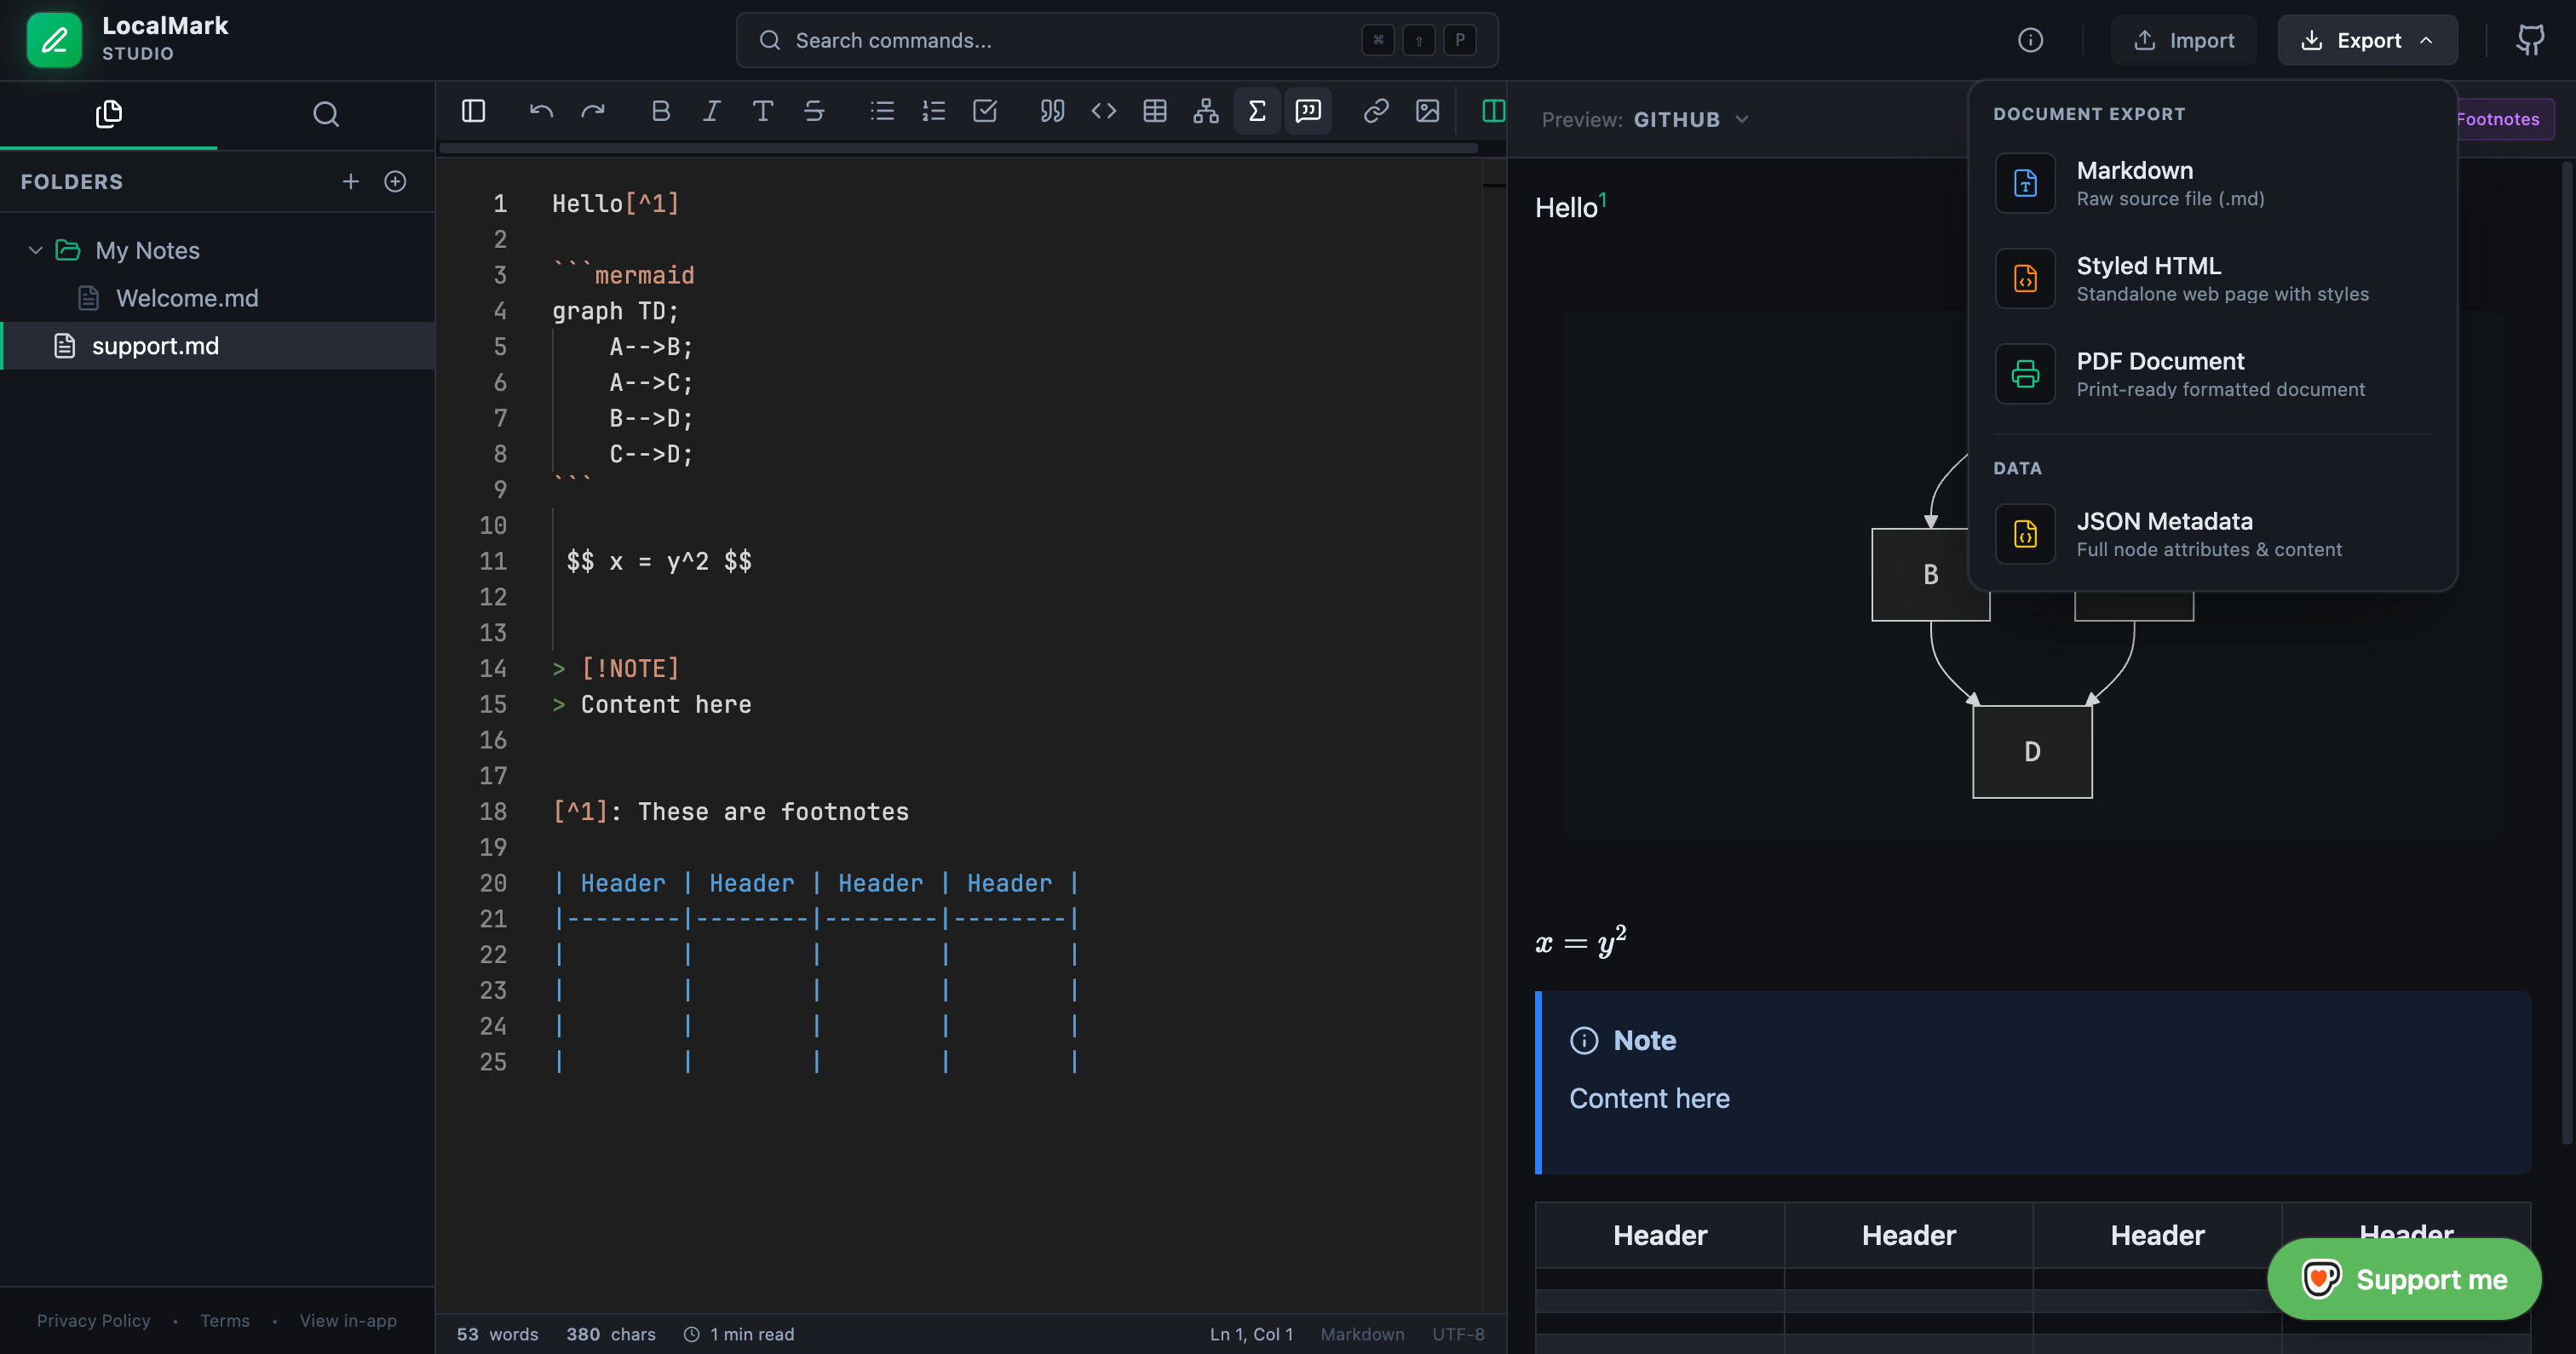Toggle the sidebar panel visibility
2576x1354 pixels.
[474, 111]
